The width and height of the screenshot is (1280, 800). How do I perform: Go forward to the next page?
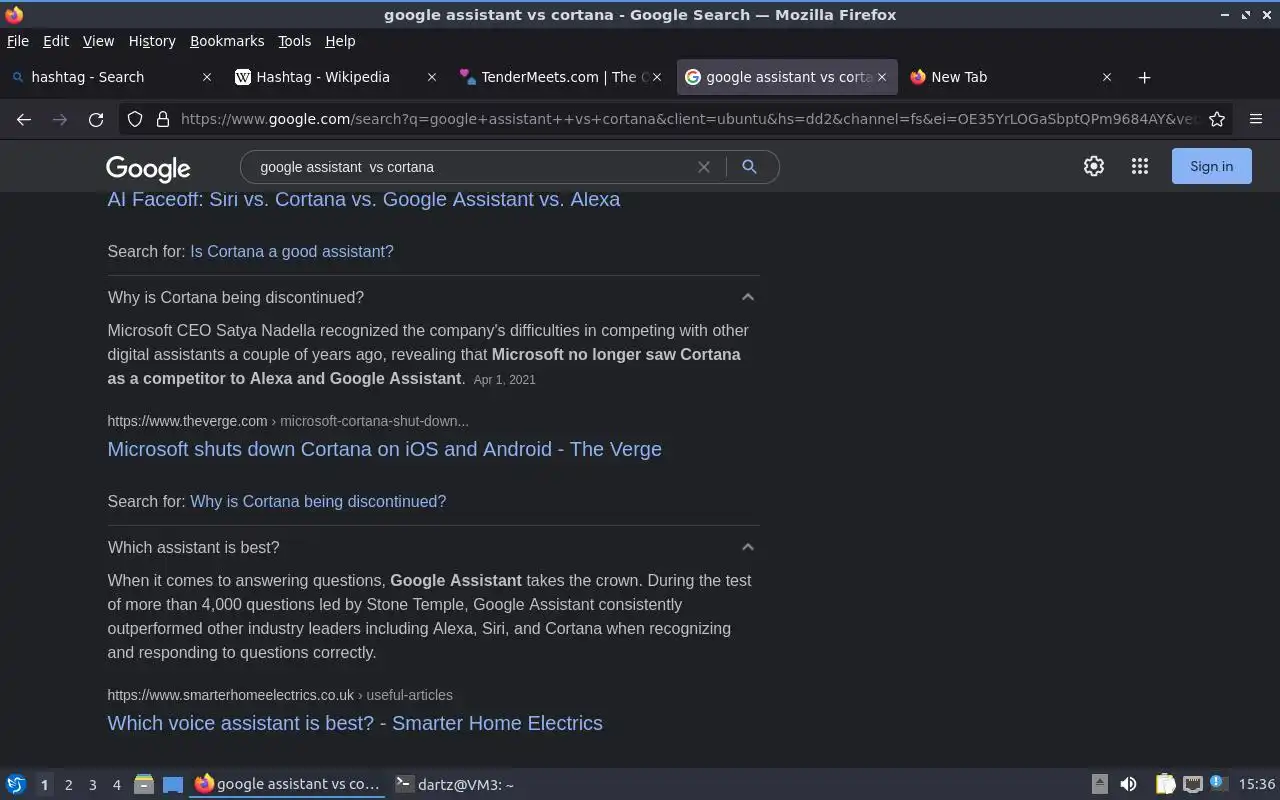coord(60,119)
